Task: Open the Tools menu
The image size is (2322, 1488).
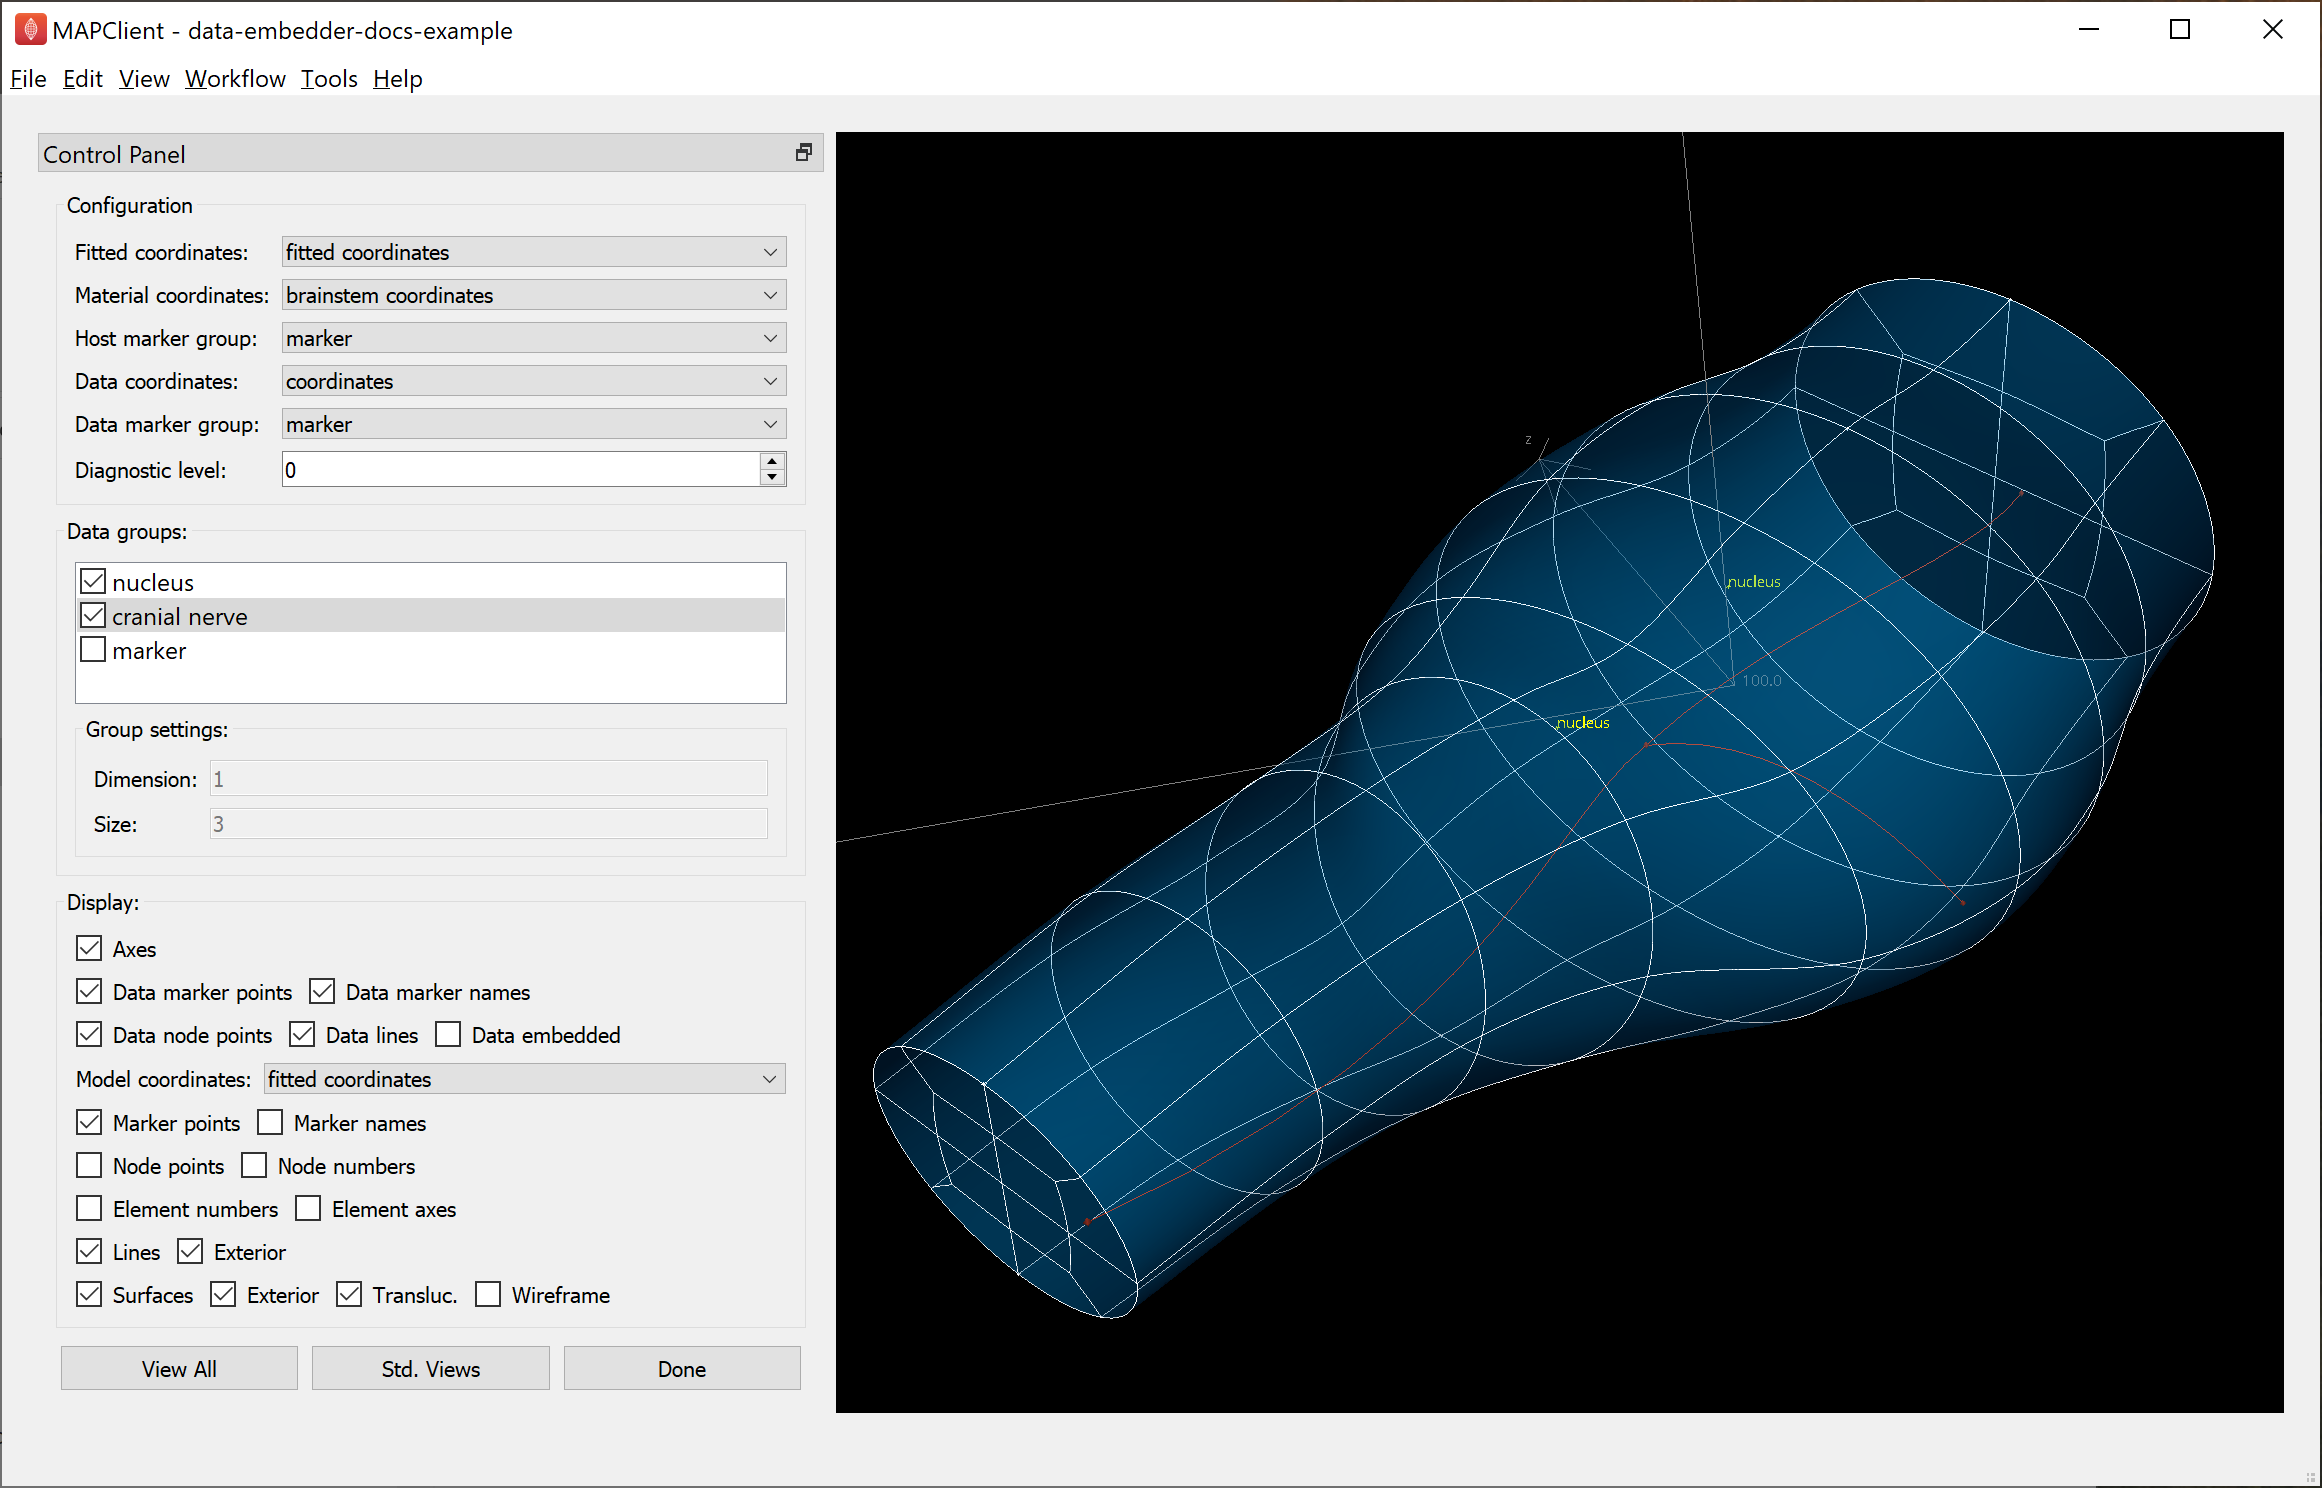Action: click(x=329, y=79)
